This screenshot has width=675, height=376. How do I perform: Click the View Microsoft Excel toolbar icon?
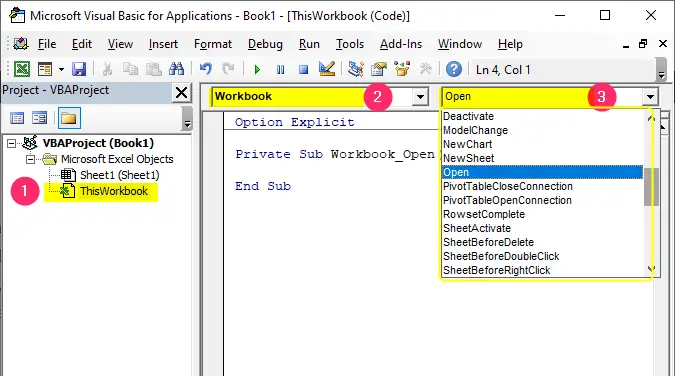(22, 69)
